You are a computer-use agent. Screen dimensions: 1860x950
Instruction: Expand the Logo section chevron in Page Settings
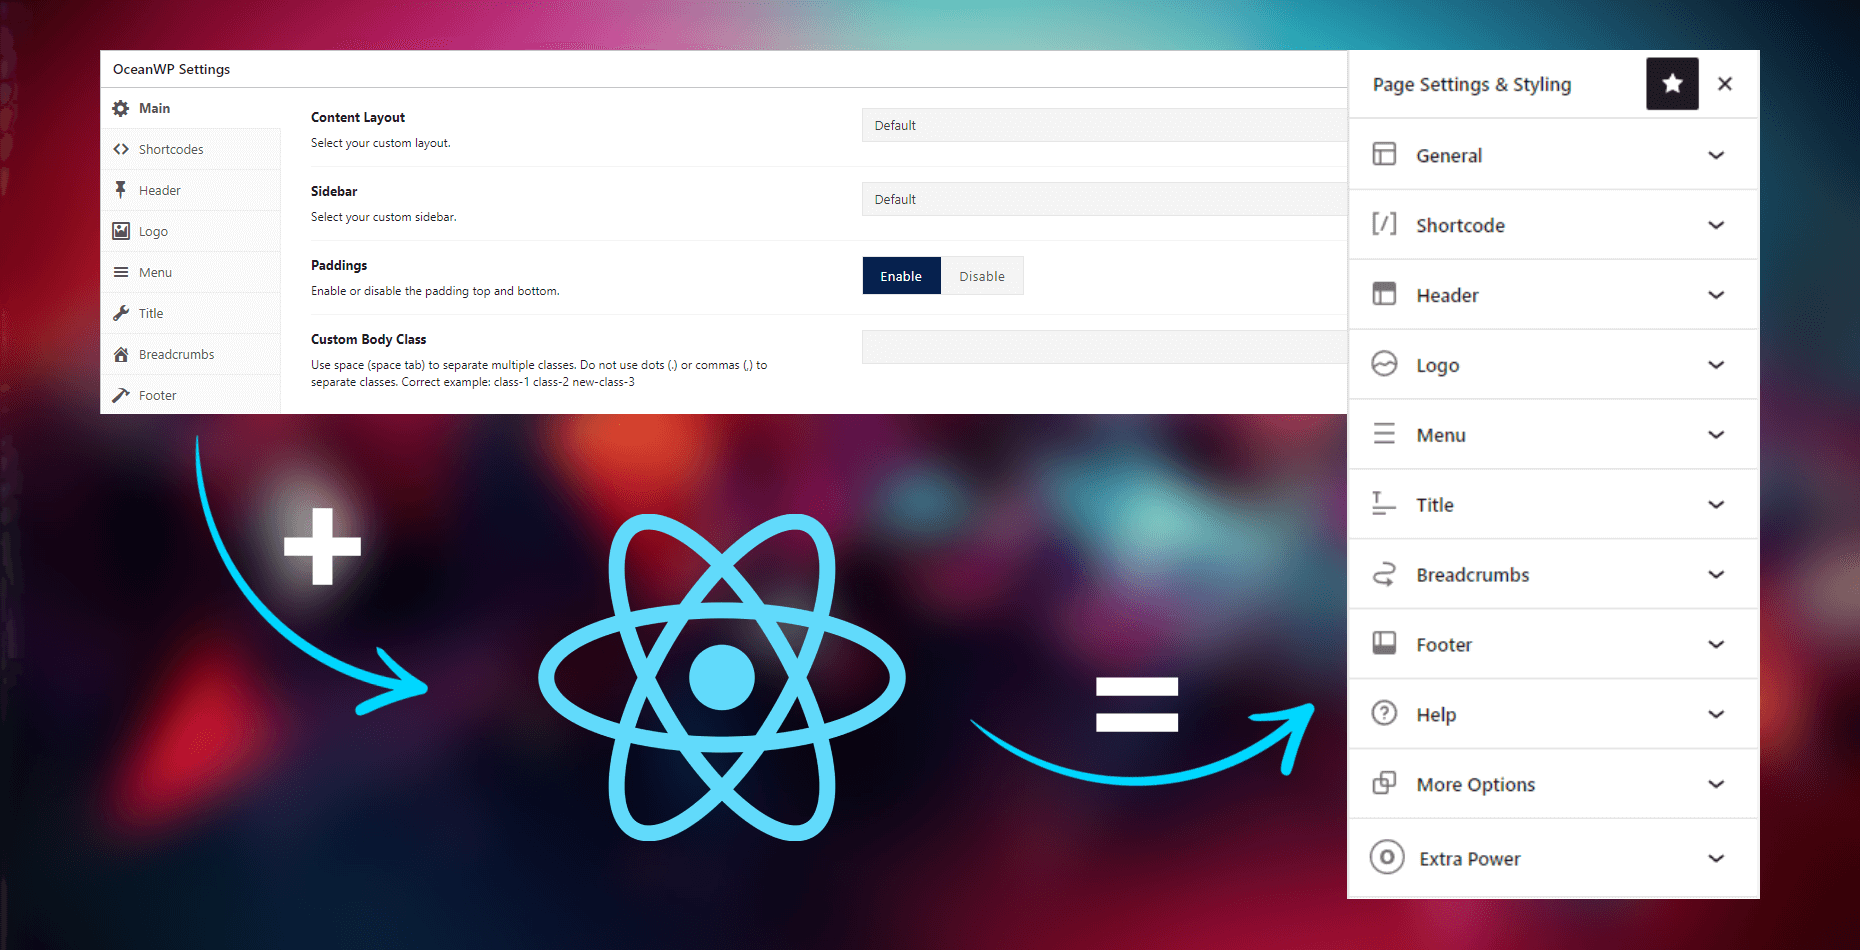(1716, 365)
